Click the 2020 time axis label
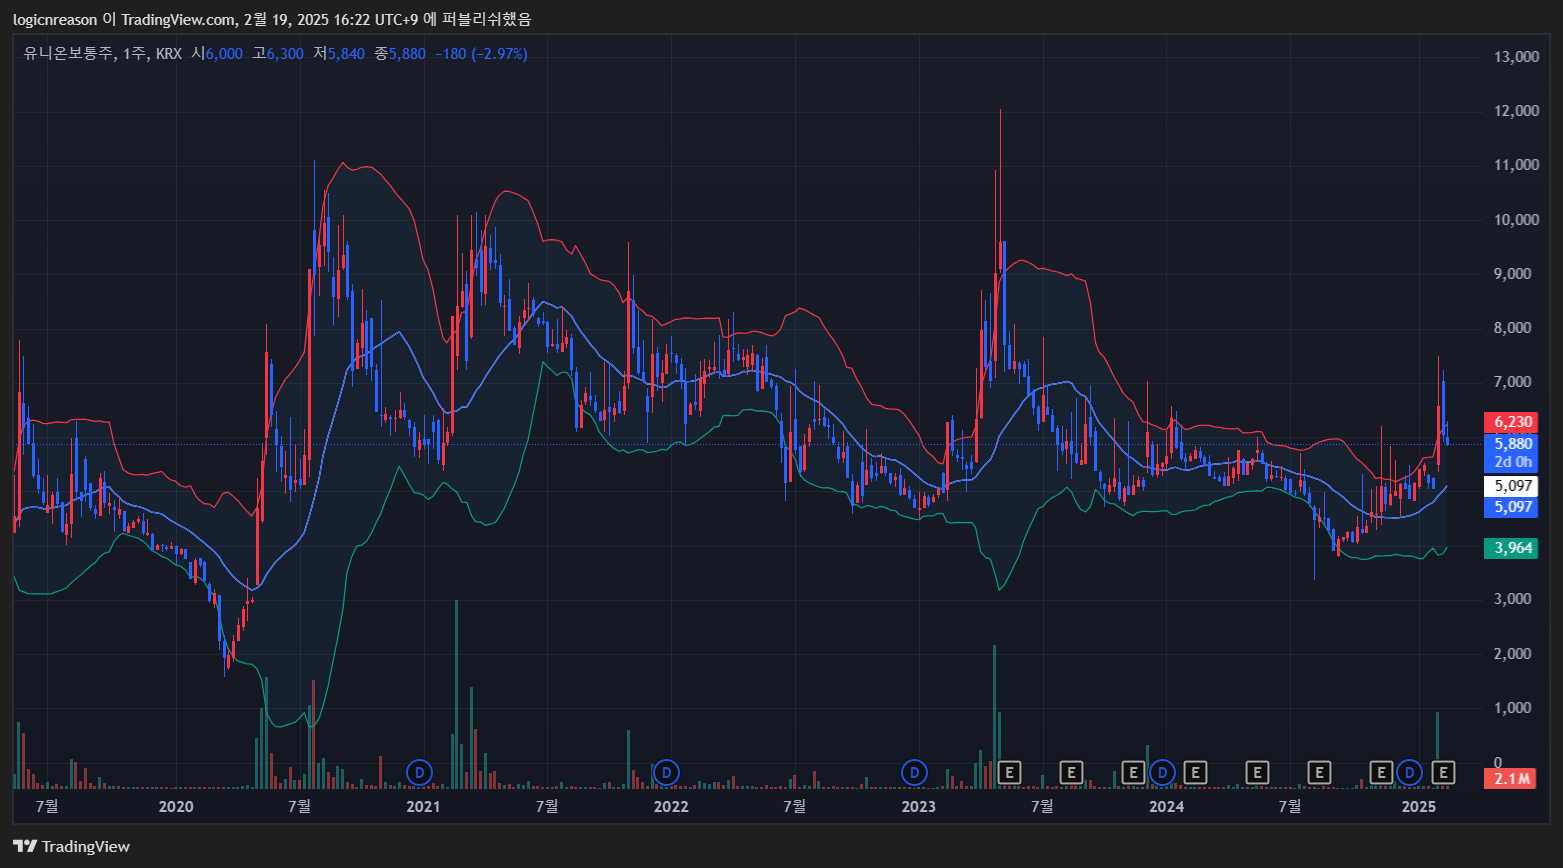Image resolution: width=1563 pixels, height=868 pixels. (176, 806)
